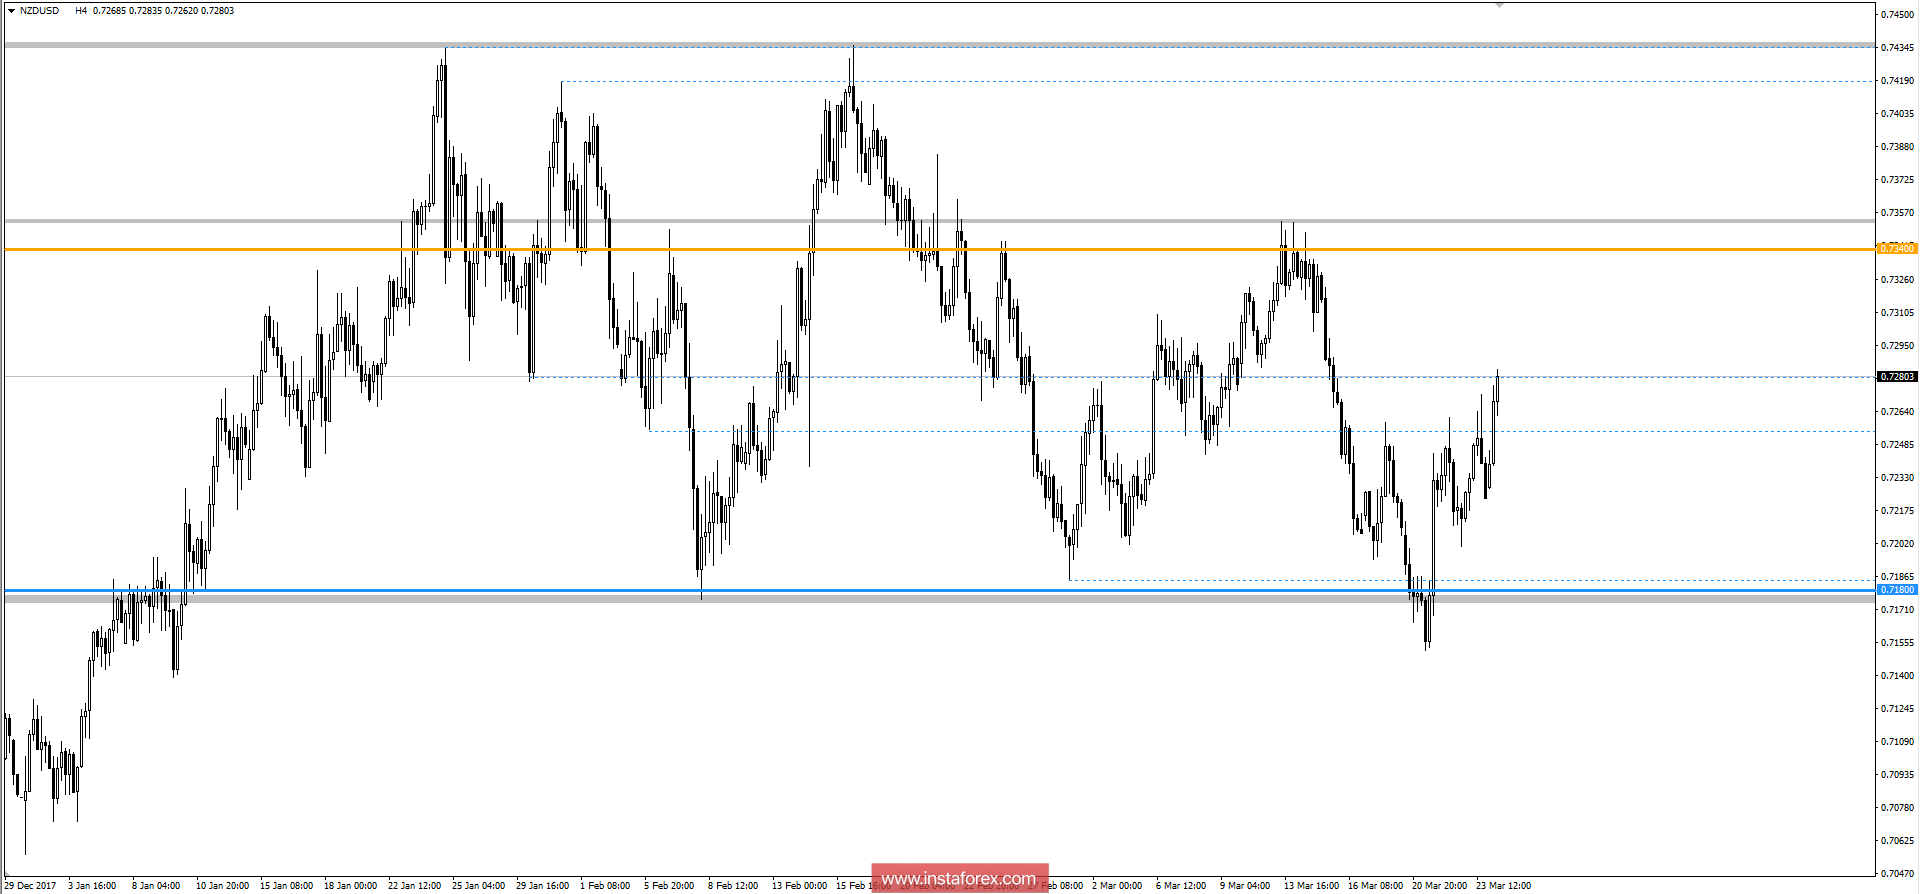This screenshot has width=1920, height=894.
Task: Click the 8 Feb 12:00 time label
Action: coord(733,886)
